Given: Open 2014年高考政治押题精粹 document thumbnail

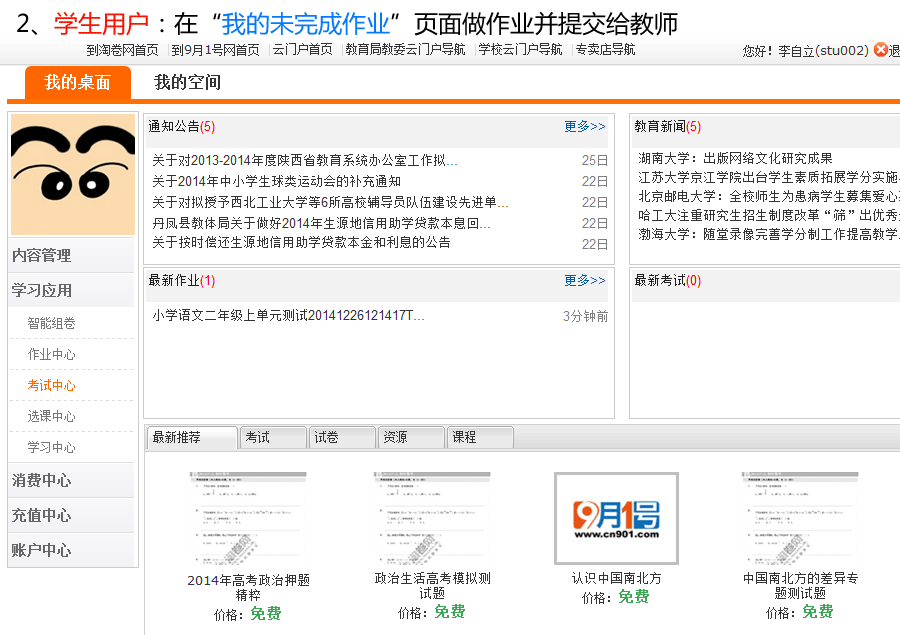Looking at the screenshot, I should pyautogui.click(x=248, y=519).
